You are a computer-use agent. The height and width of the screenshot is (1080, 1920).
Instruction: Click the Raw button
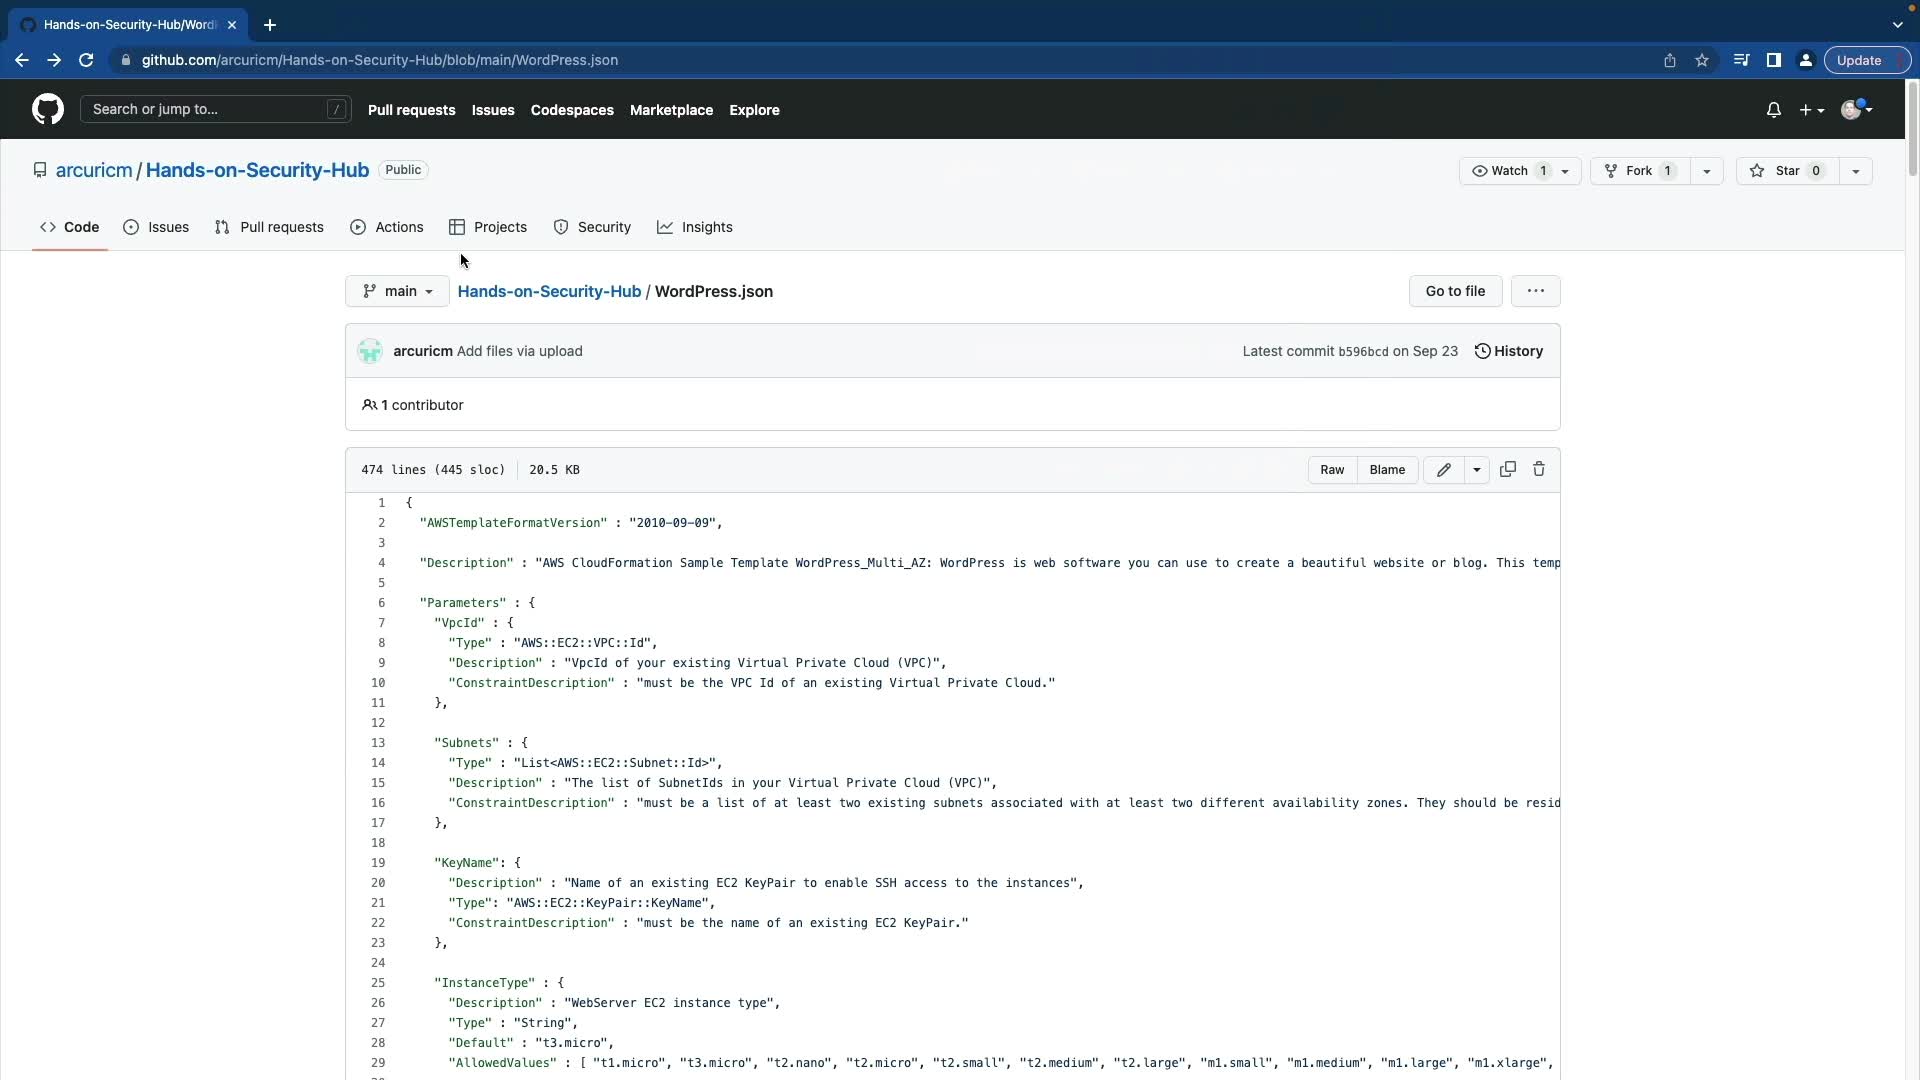coord(1332,470)
